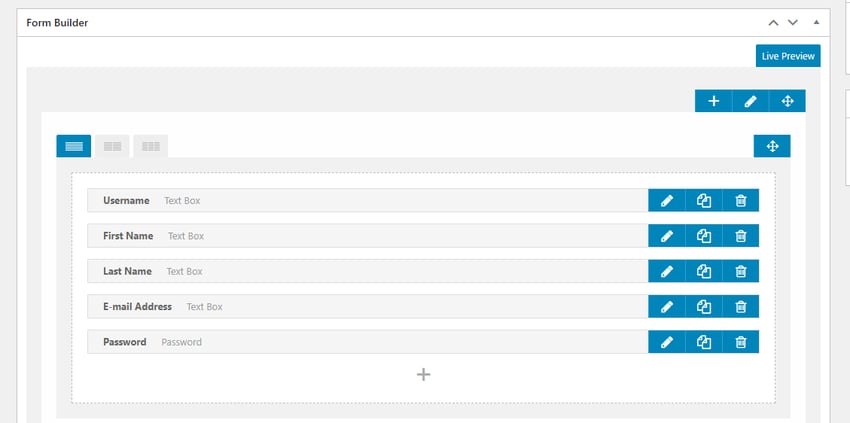Open the Live Preview
The image size is (850, 423).
click(788, 56)
